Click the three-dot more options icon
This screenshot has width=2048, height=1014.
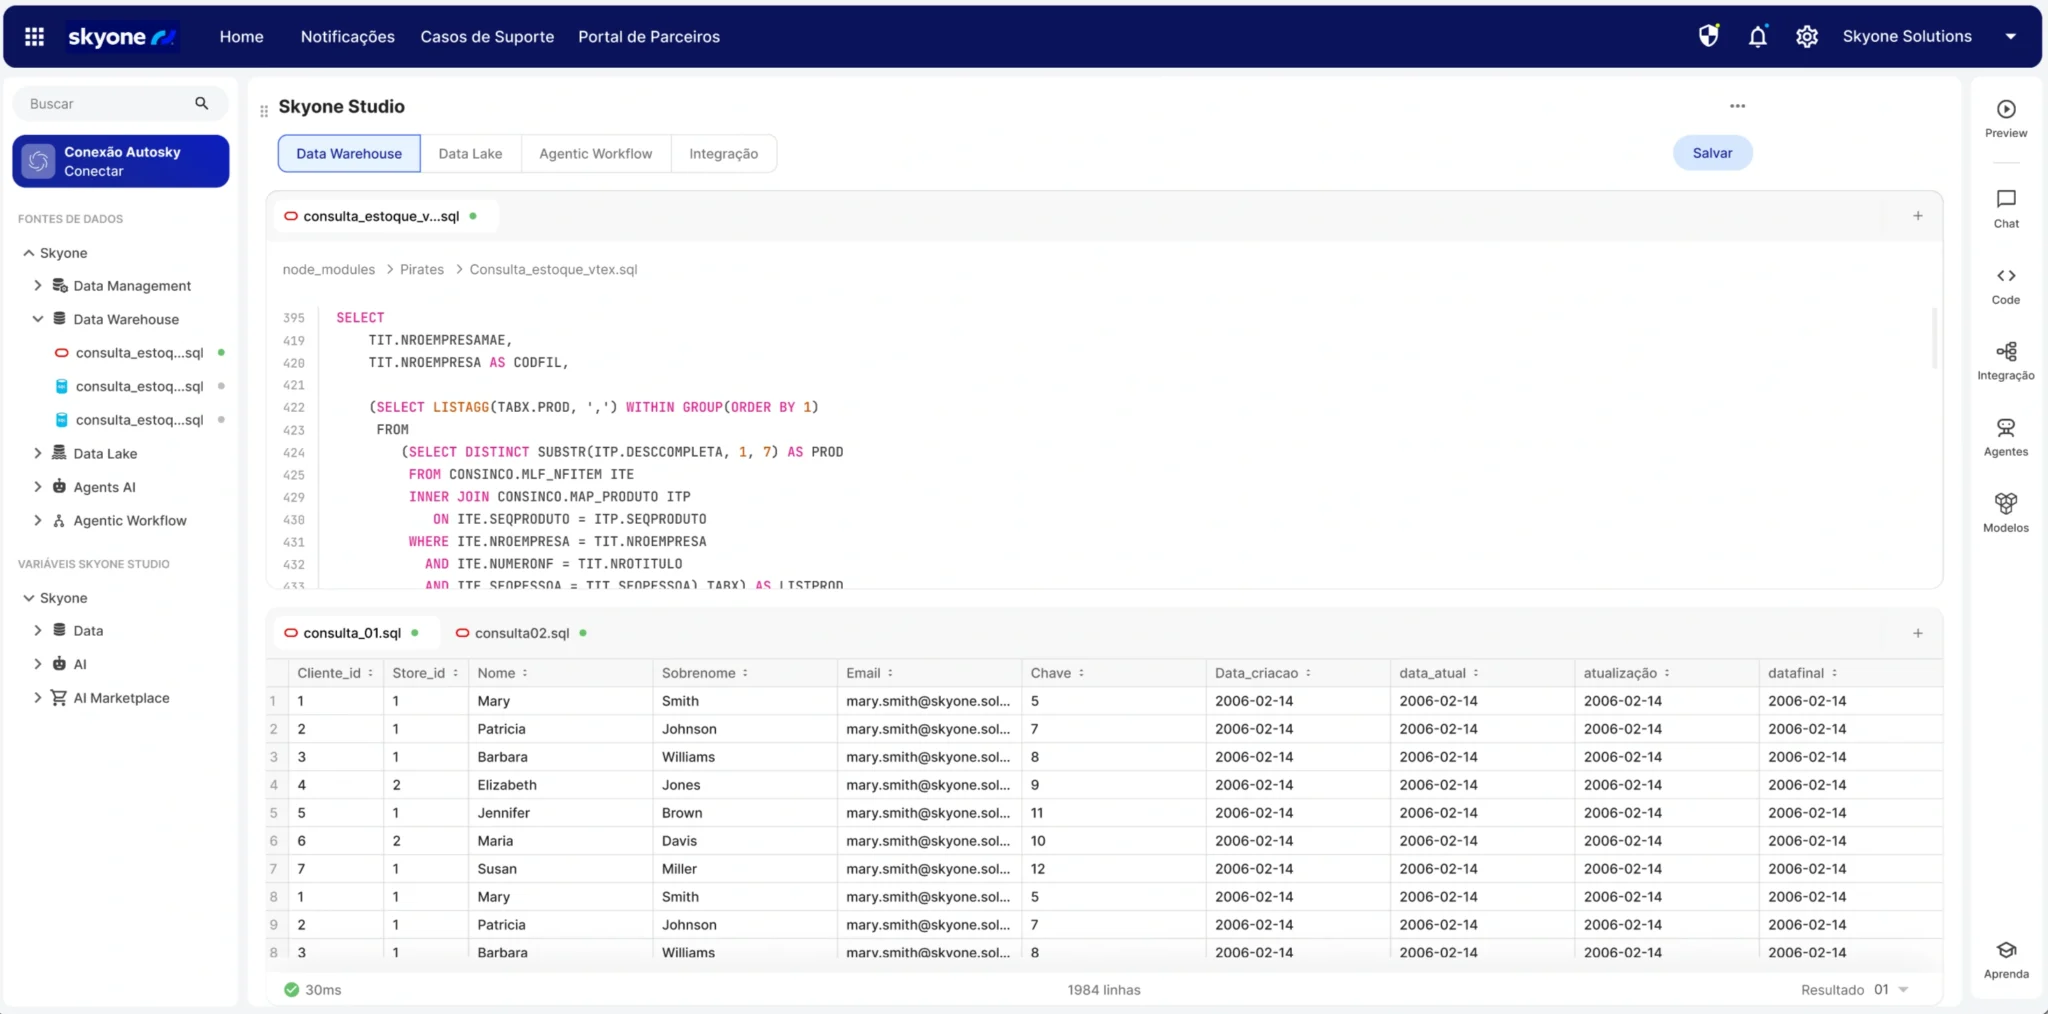[1738, 106]
